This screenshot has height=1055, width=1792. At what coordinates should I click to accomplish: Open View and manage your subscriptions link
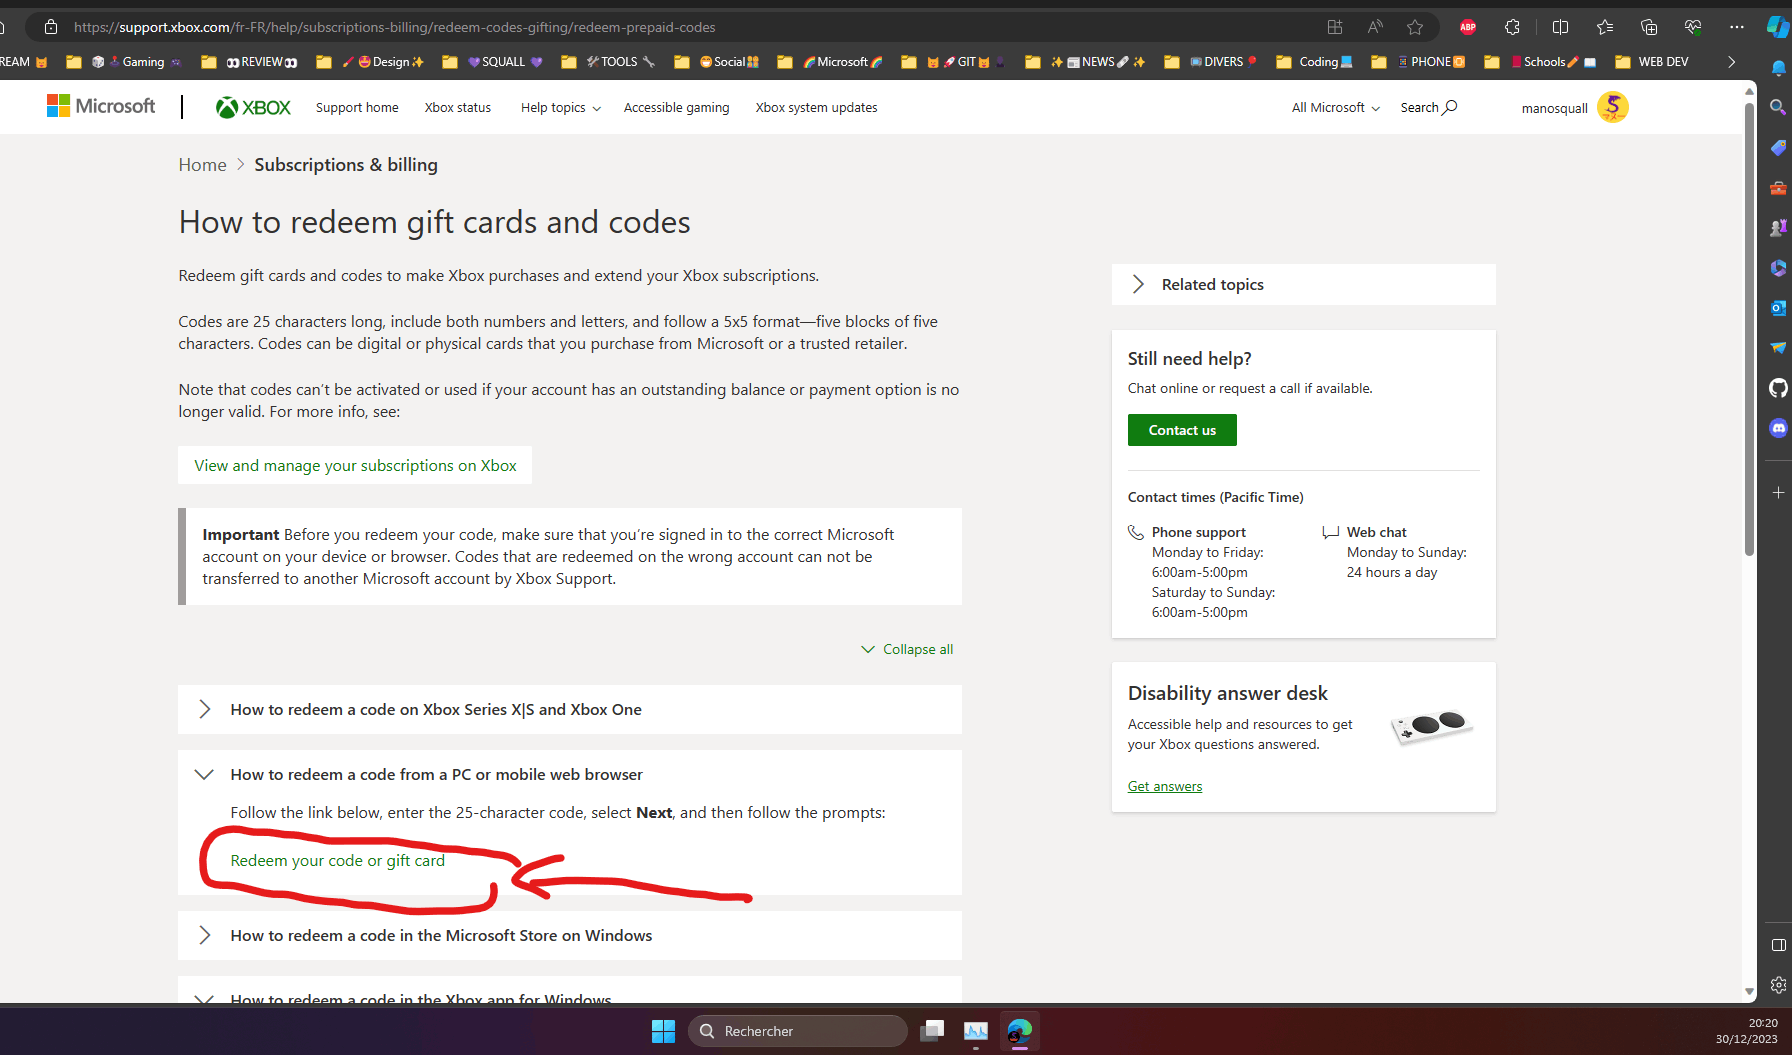click(x=355, y=466)
